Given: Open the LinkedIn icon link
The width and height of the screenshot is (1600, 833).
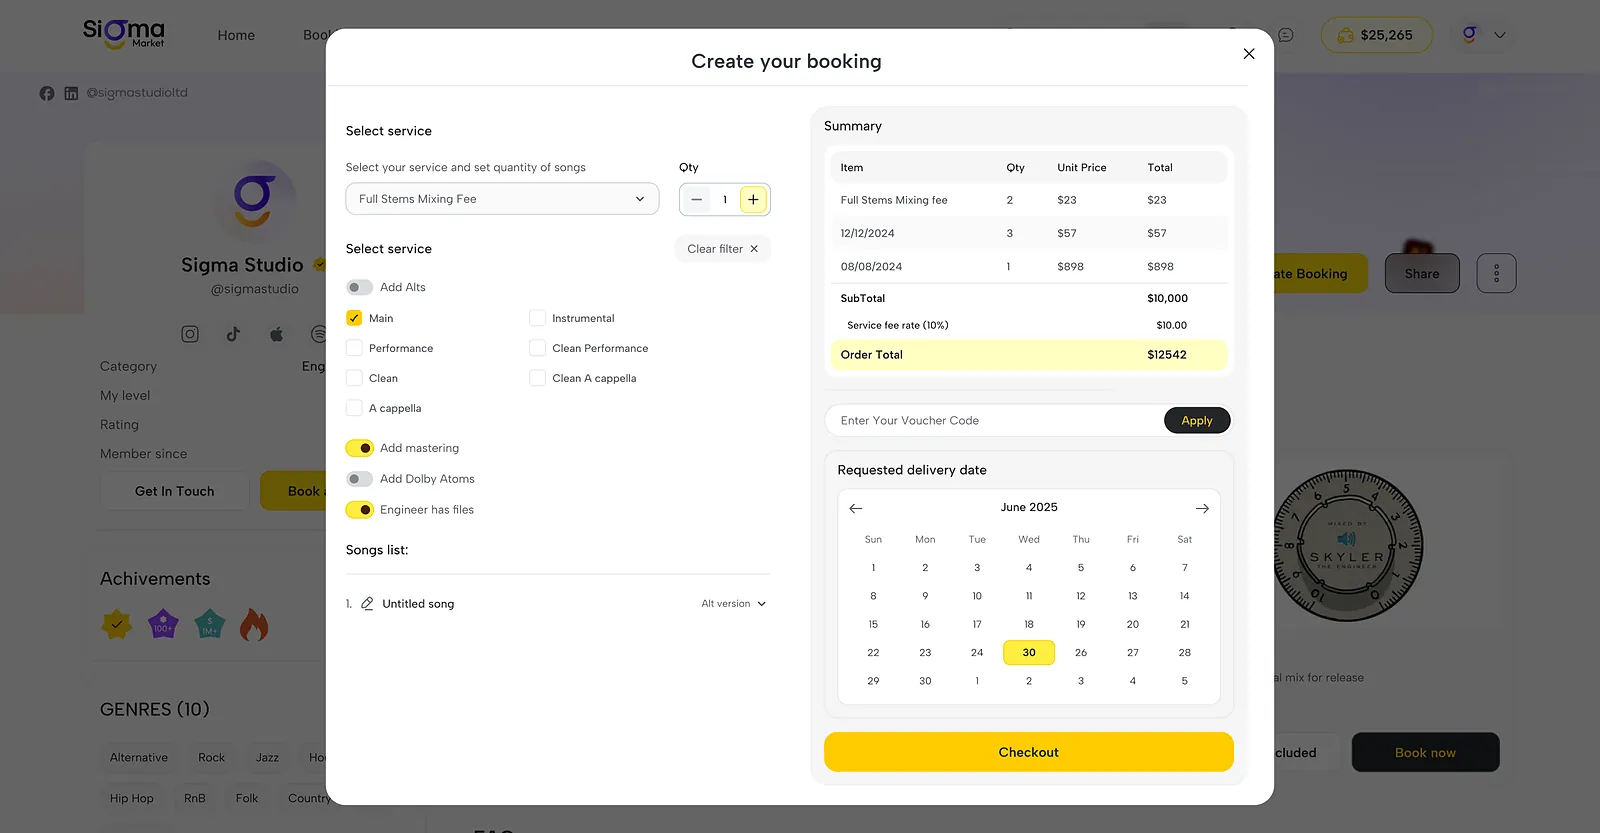Looking at the screenshot, I should (x=71, y=93).
